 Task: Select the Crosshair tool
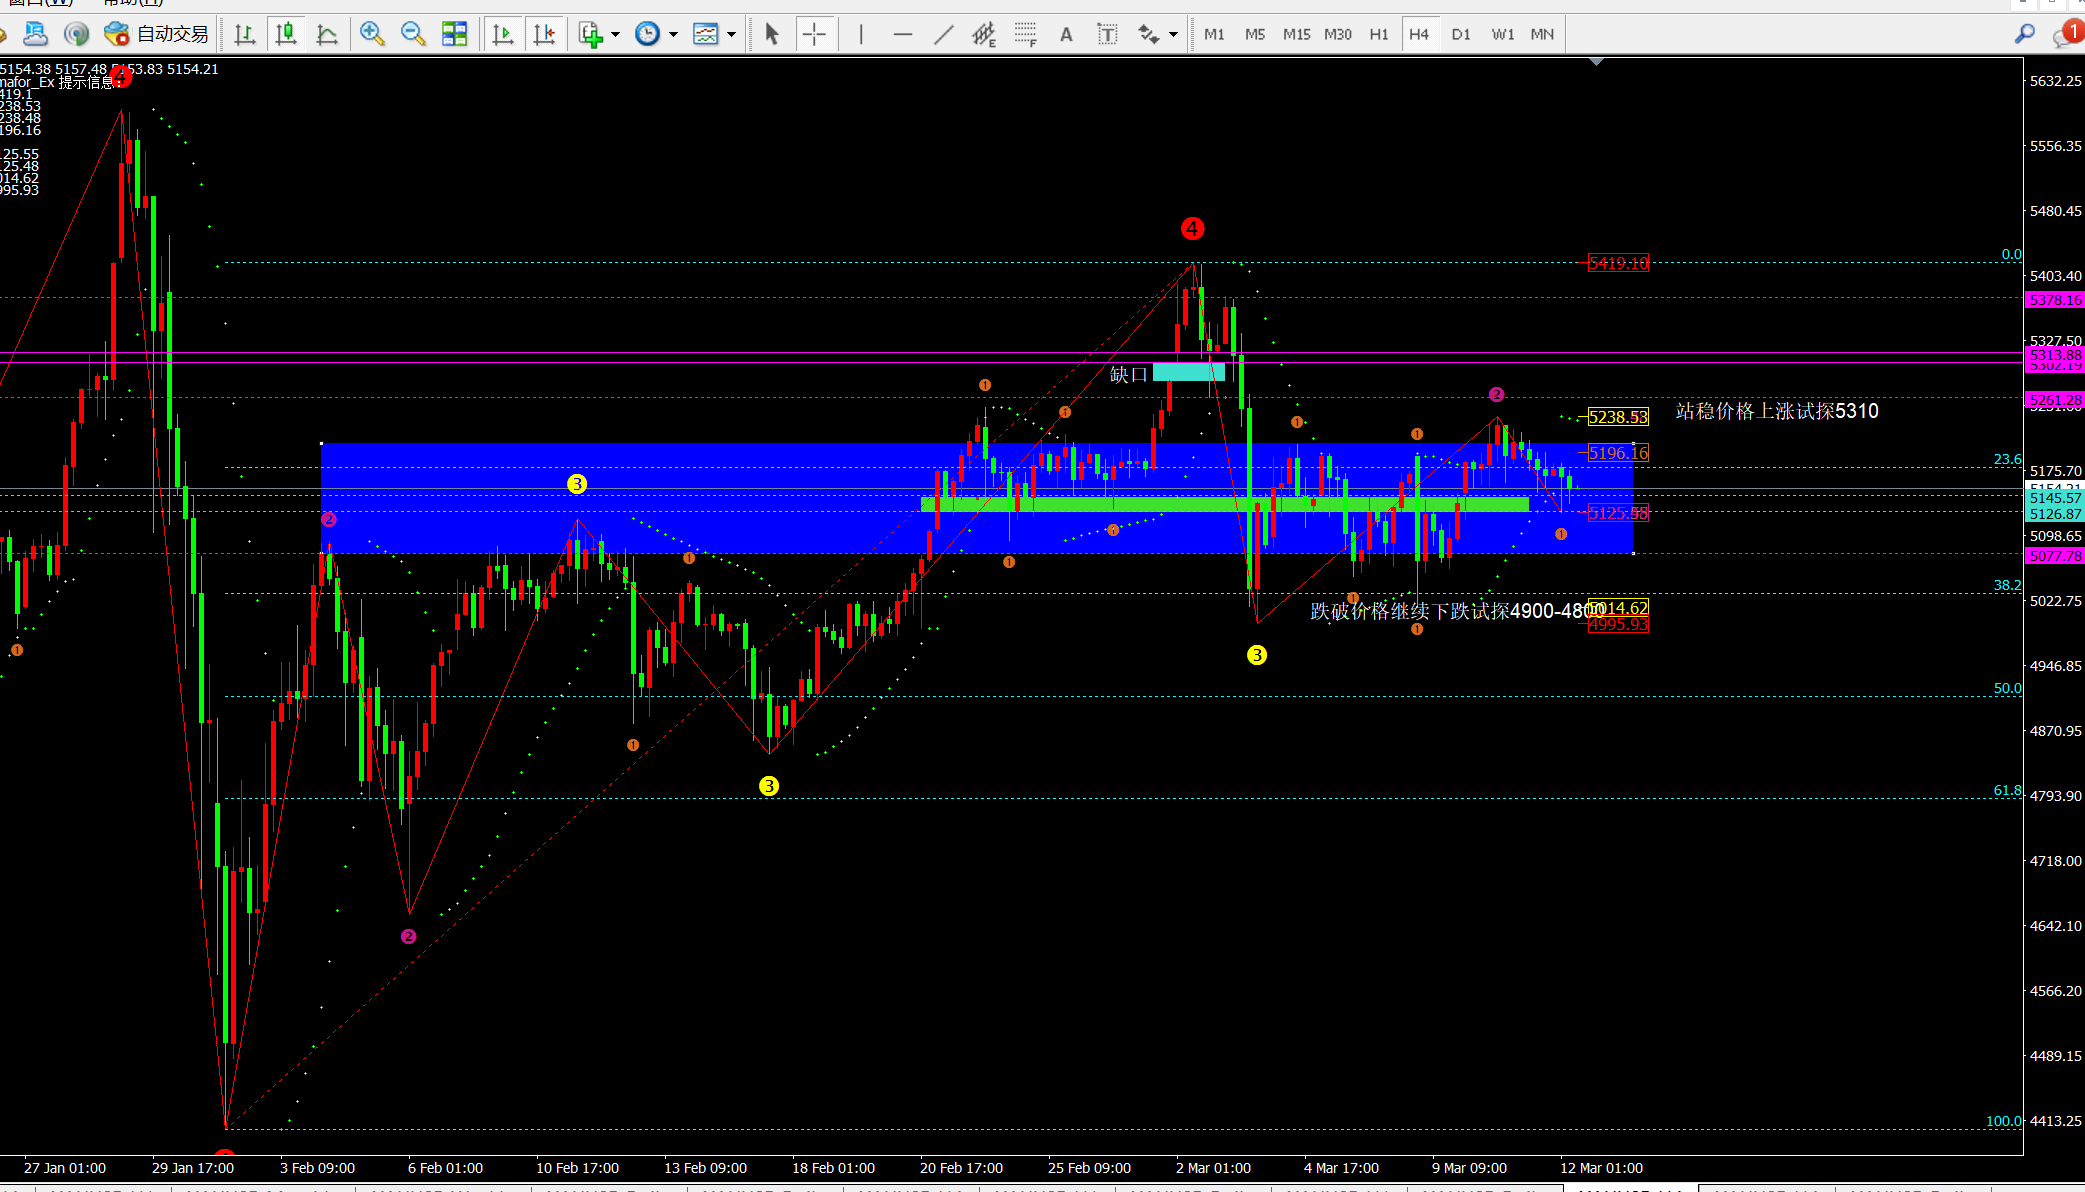(814, 34)
